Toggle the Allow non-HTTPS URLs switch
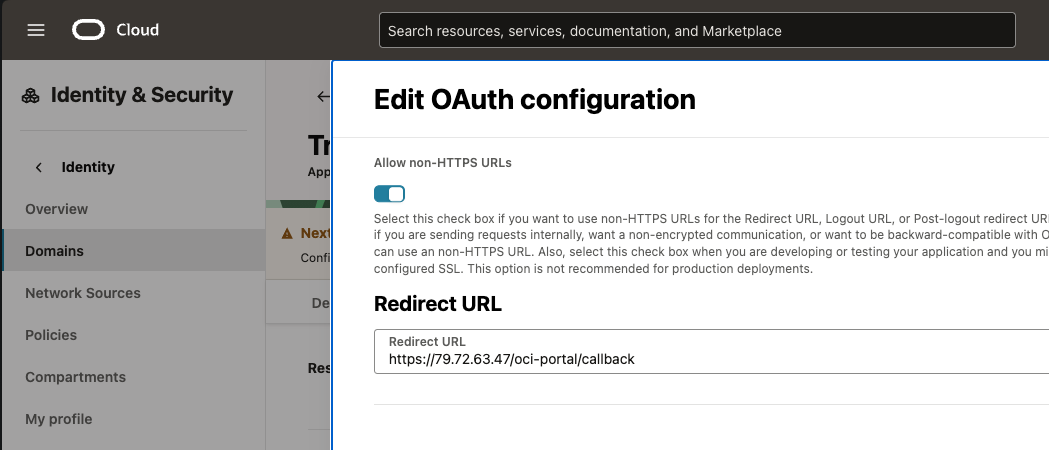This screenshot has height=450, width=1049. point(389,194)
